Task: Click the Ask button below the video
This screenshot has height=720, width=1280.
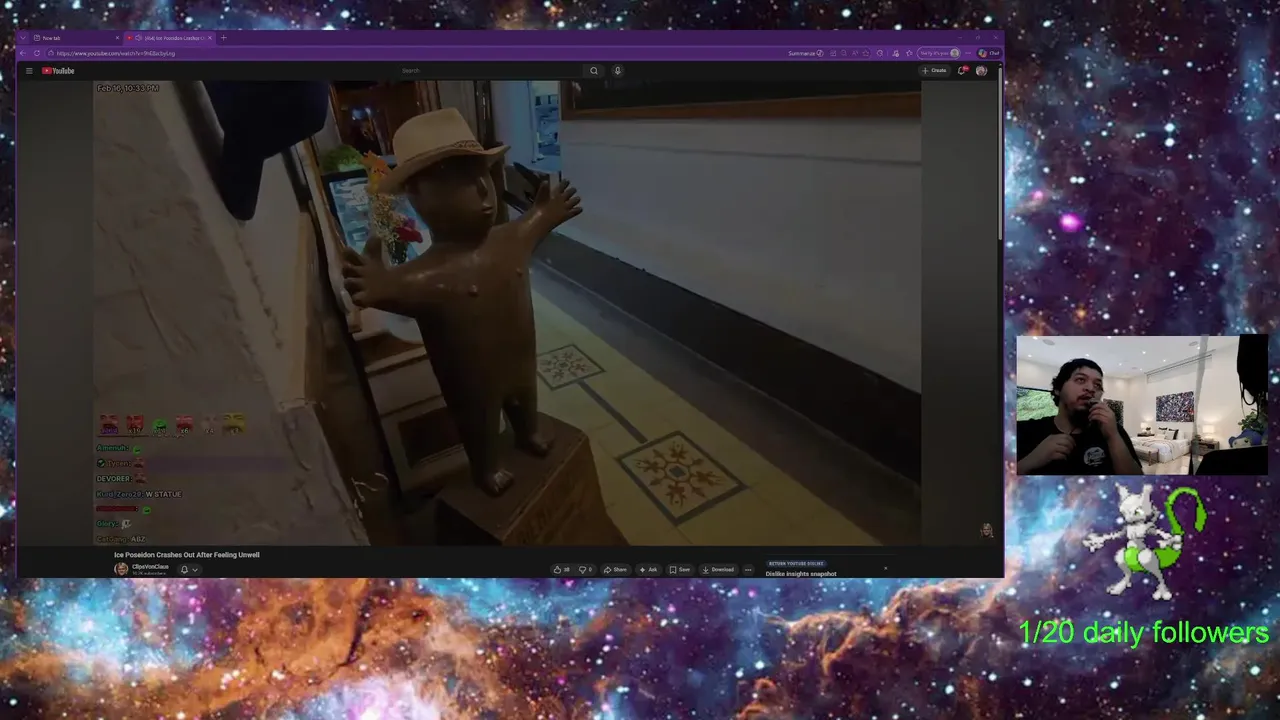Action: click(649, 570)
